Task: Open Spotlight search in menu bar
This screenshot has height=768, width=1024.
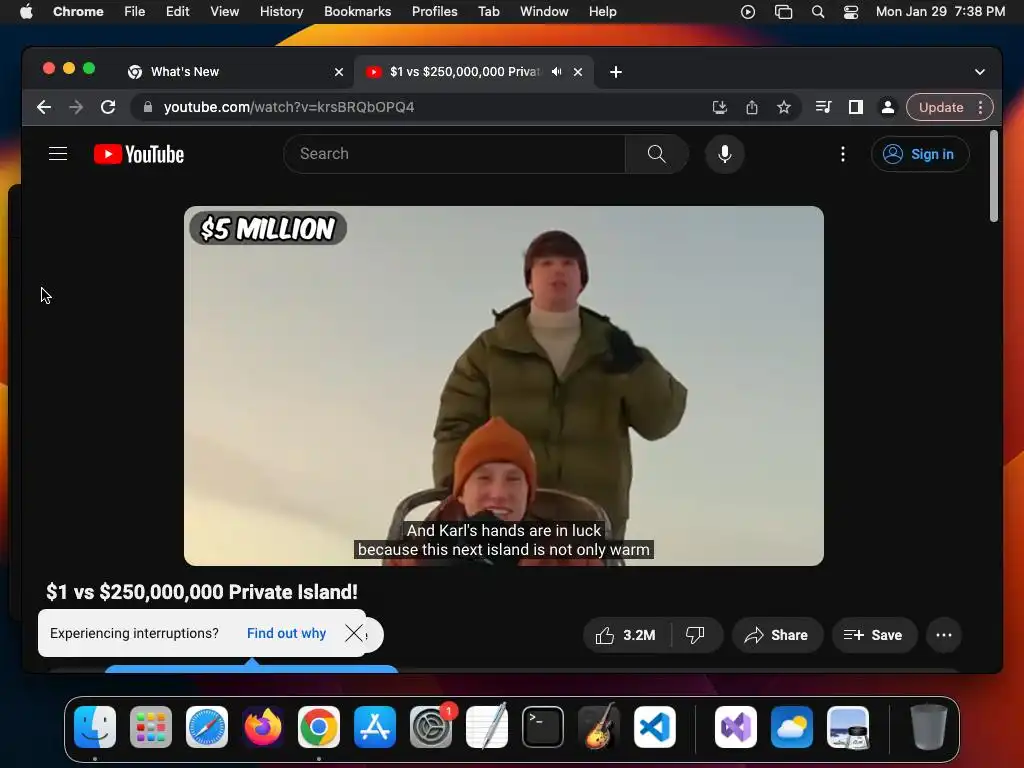Action: coord(818,12)
